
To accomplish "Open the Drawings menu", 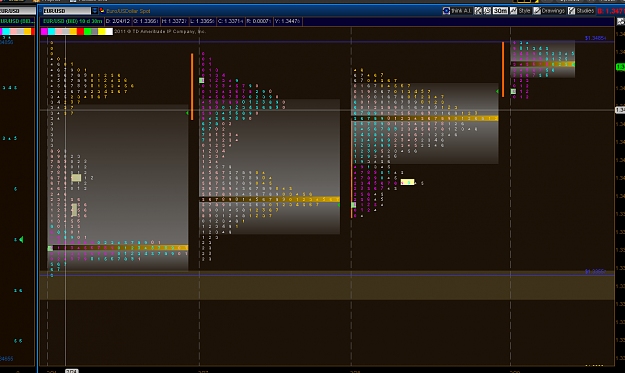I will [x=550, y=11].
